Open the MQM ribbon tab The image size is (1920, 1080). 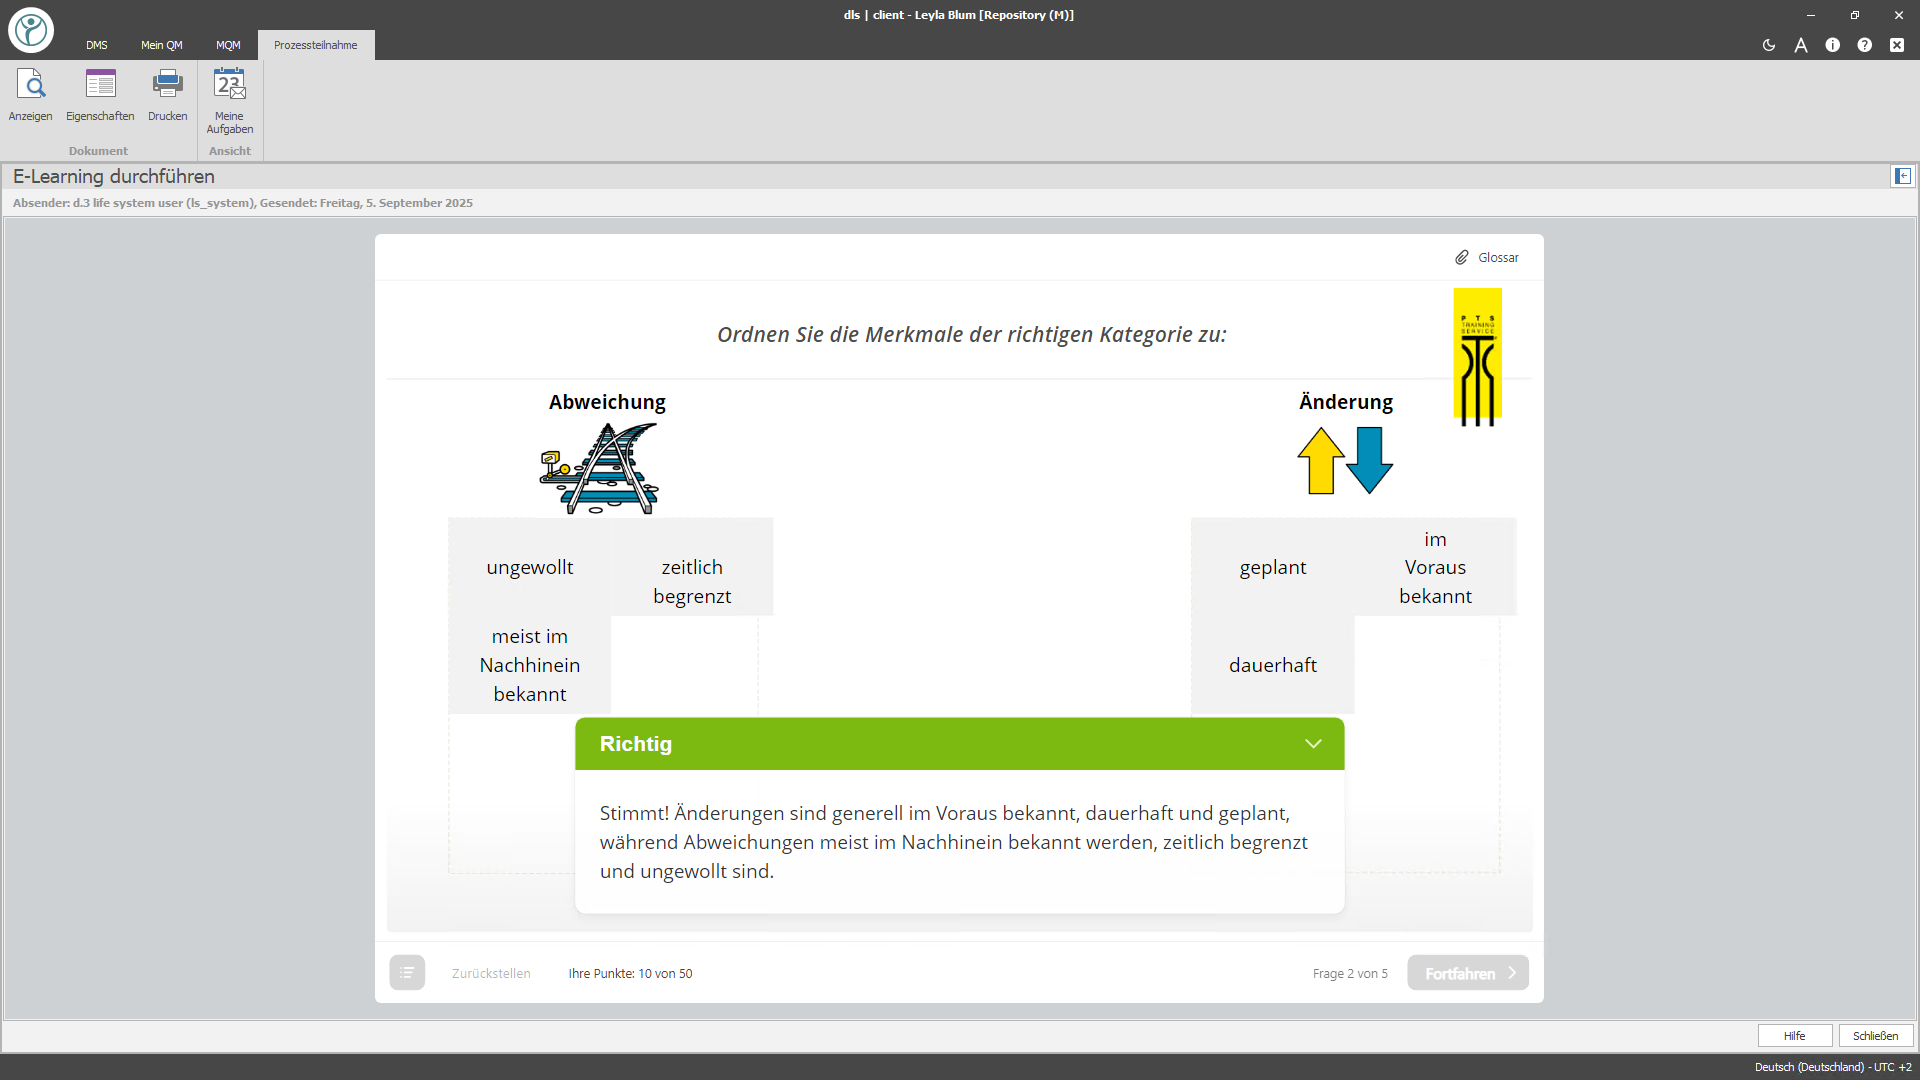[x=228, y=45]
